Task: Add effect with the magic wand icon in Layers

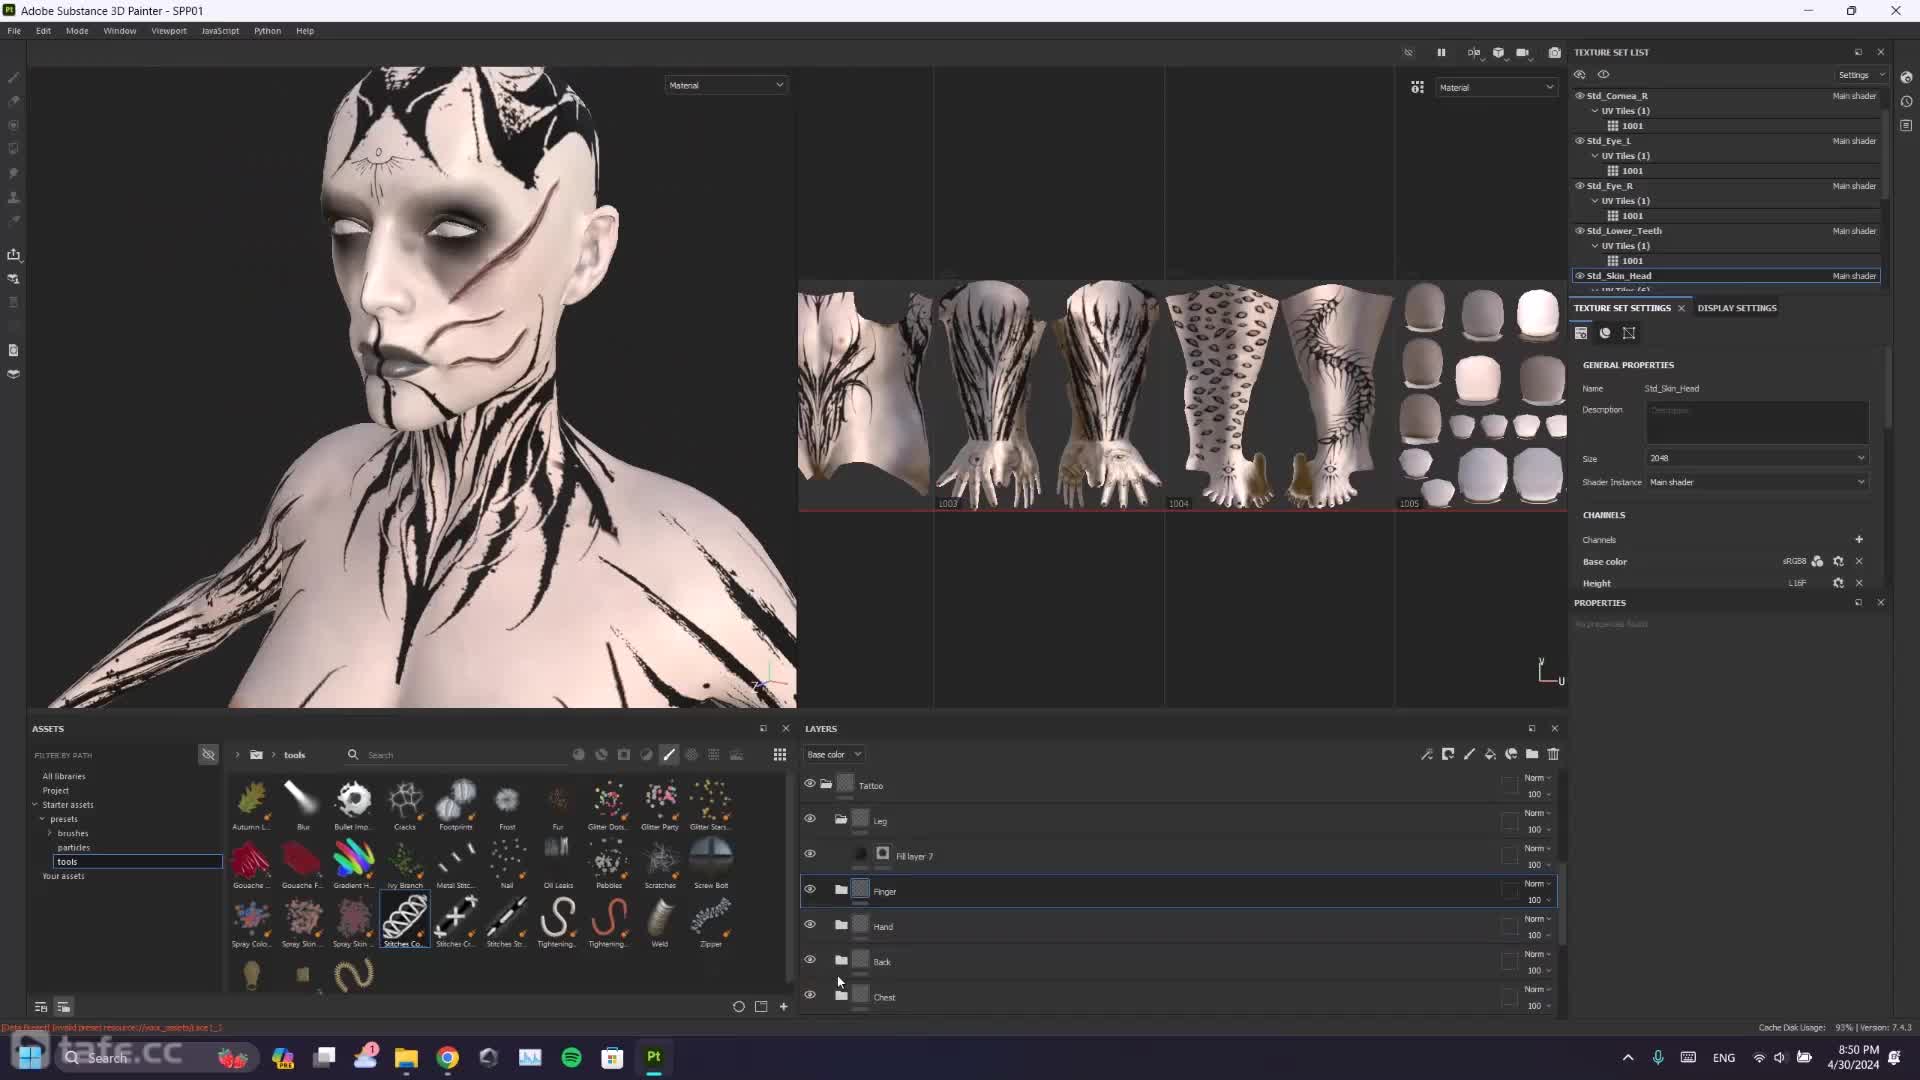Action: (1427, 754)
